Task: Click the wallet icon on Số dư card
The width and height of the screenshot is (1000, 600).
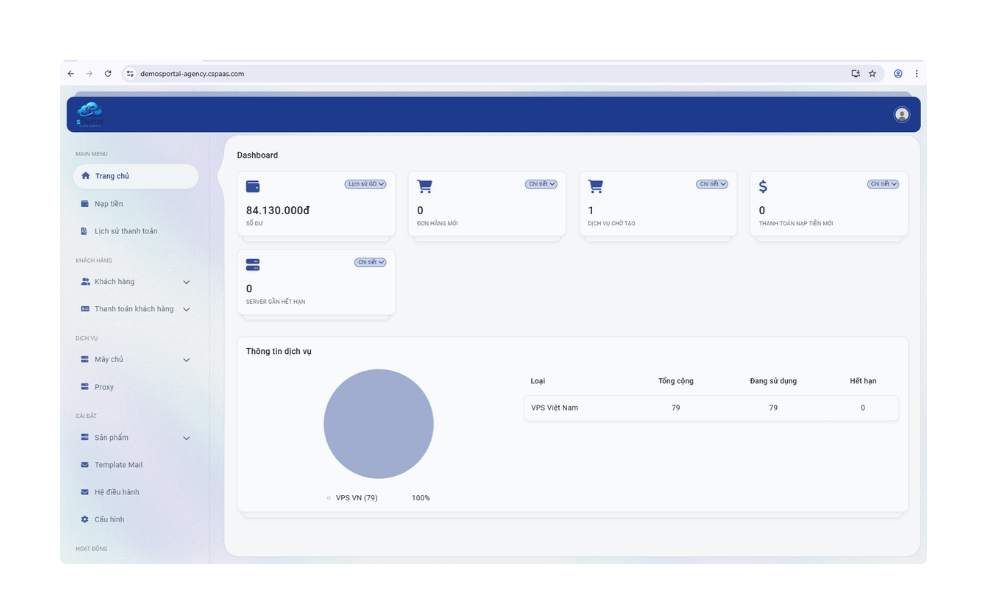Action: (x=253, y=186)
